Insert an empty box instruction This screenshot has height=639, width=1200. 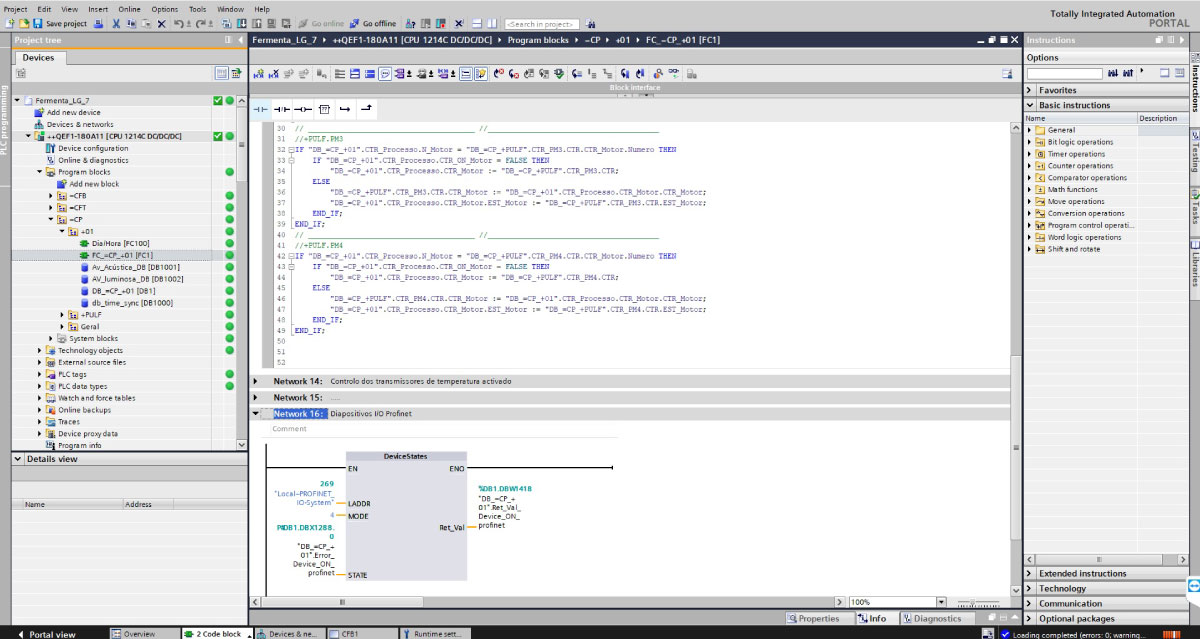coord(324,108)
